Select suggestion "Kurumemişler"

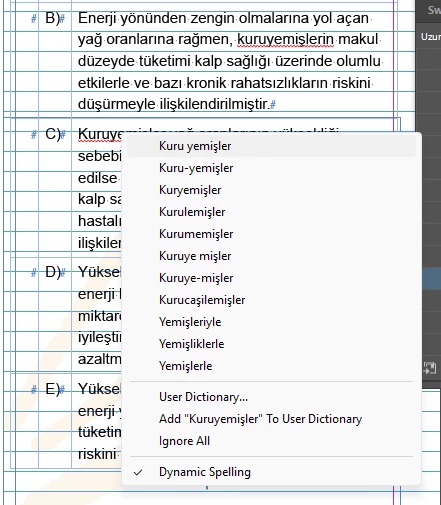271,234
